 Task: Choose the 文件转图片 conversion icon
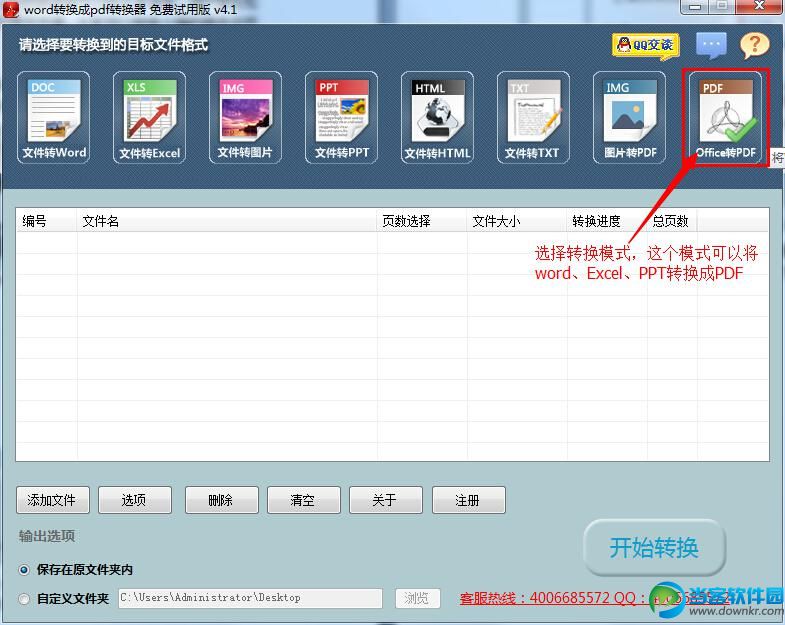pyautogui.click(x=245, y=118)
